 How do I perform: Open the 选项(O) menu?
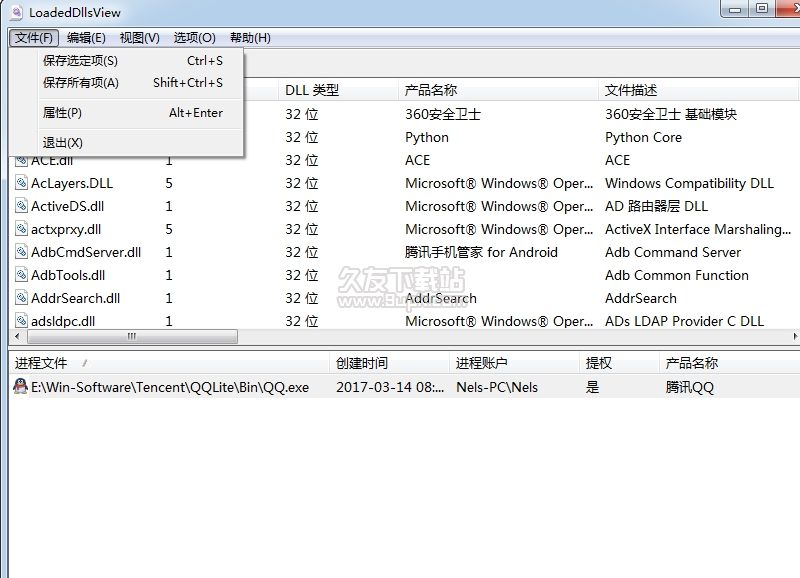point(194,38)
